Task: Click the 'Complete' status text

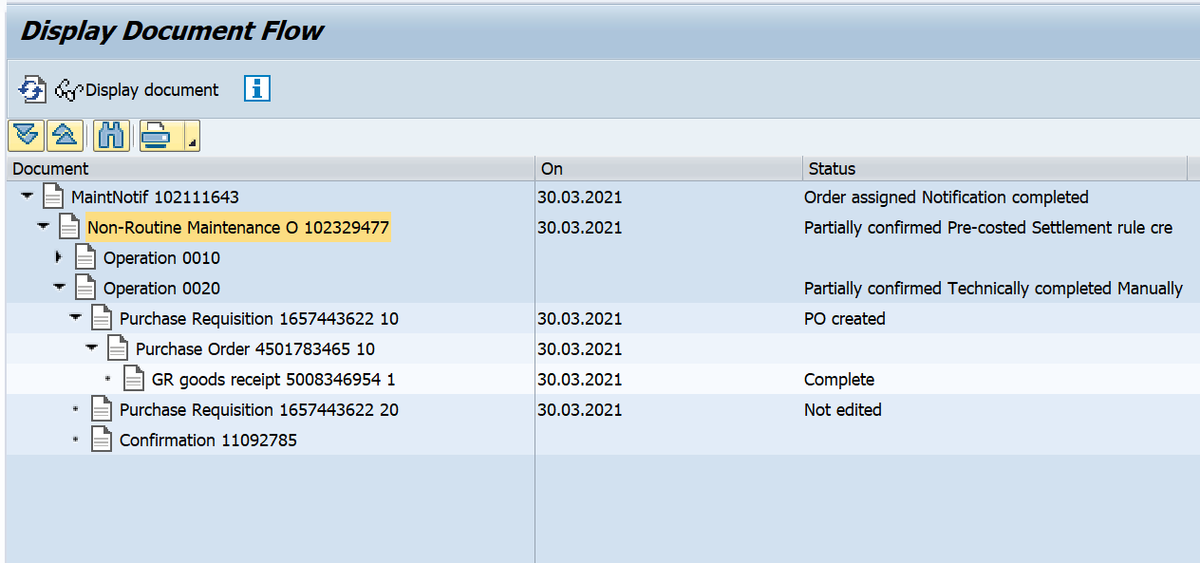Action: tap(839, 380)
